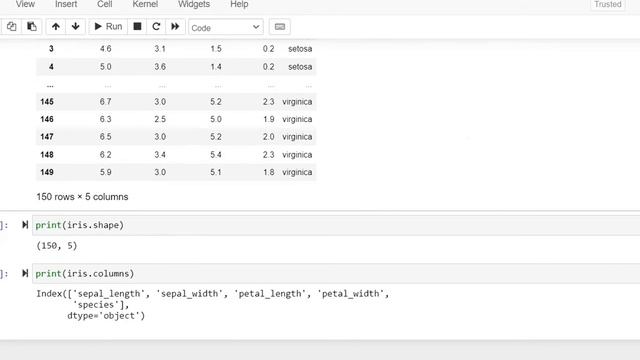Run print(iris.columns) cell via step icon
This screenshot has height=360, width=640.
point(25,273)
